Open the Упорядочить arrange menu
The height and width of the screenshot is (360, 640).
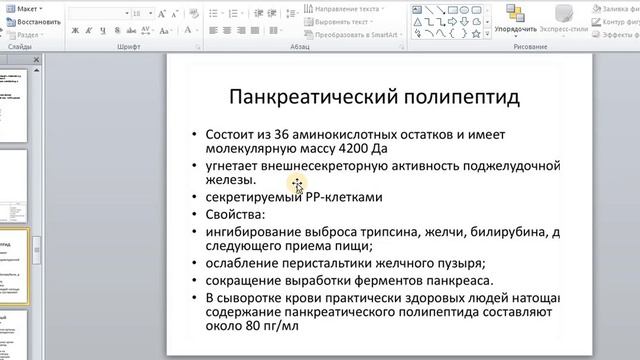(x=516, y=20)
